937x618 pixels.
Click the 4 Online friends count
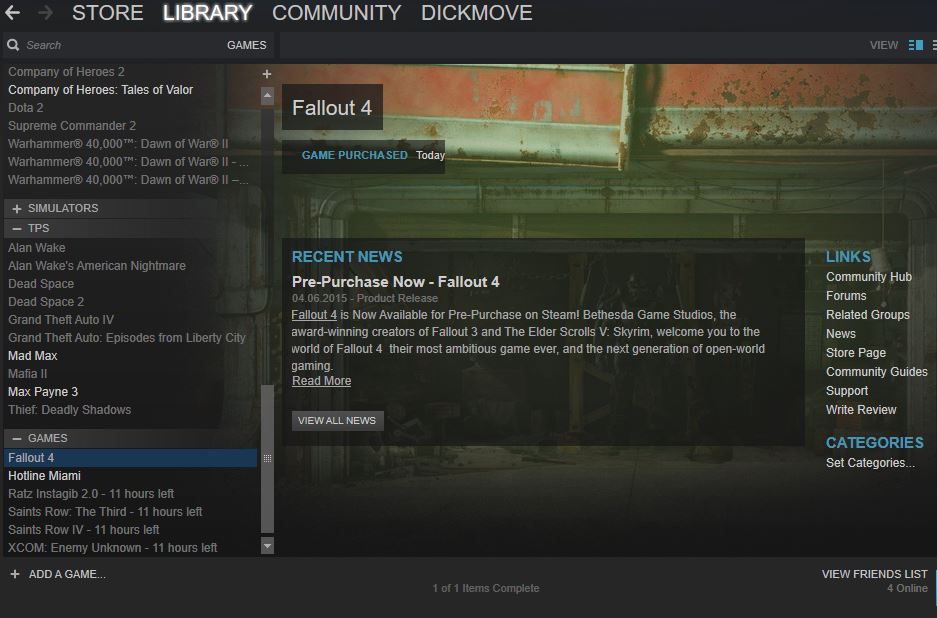907,588
